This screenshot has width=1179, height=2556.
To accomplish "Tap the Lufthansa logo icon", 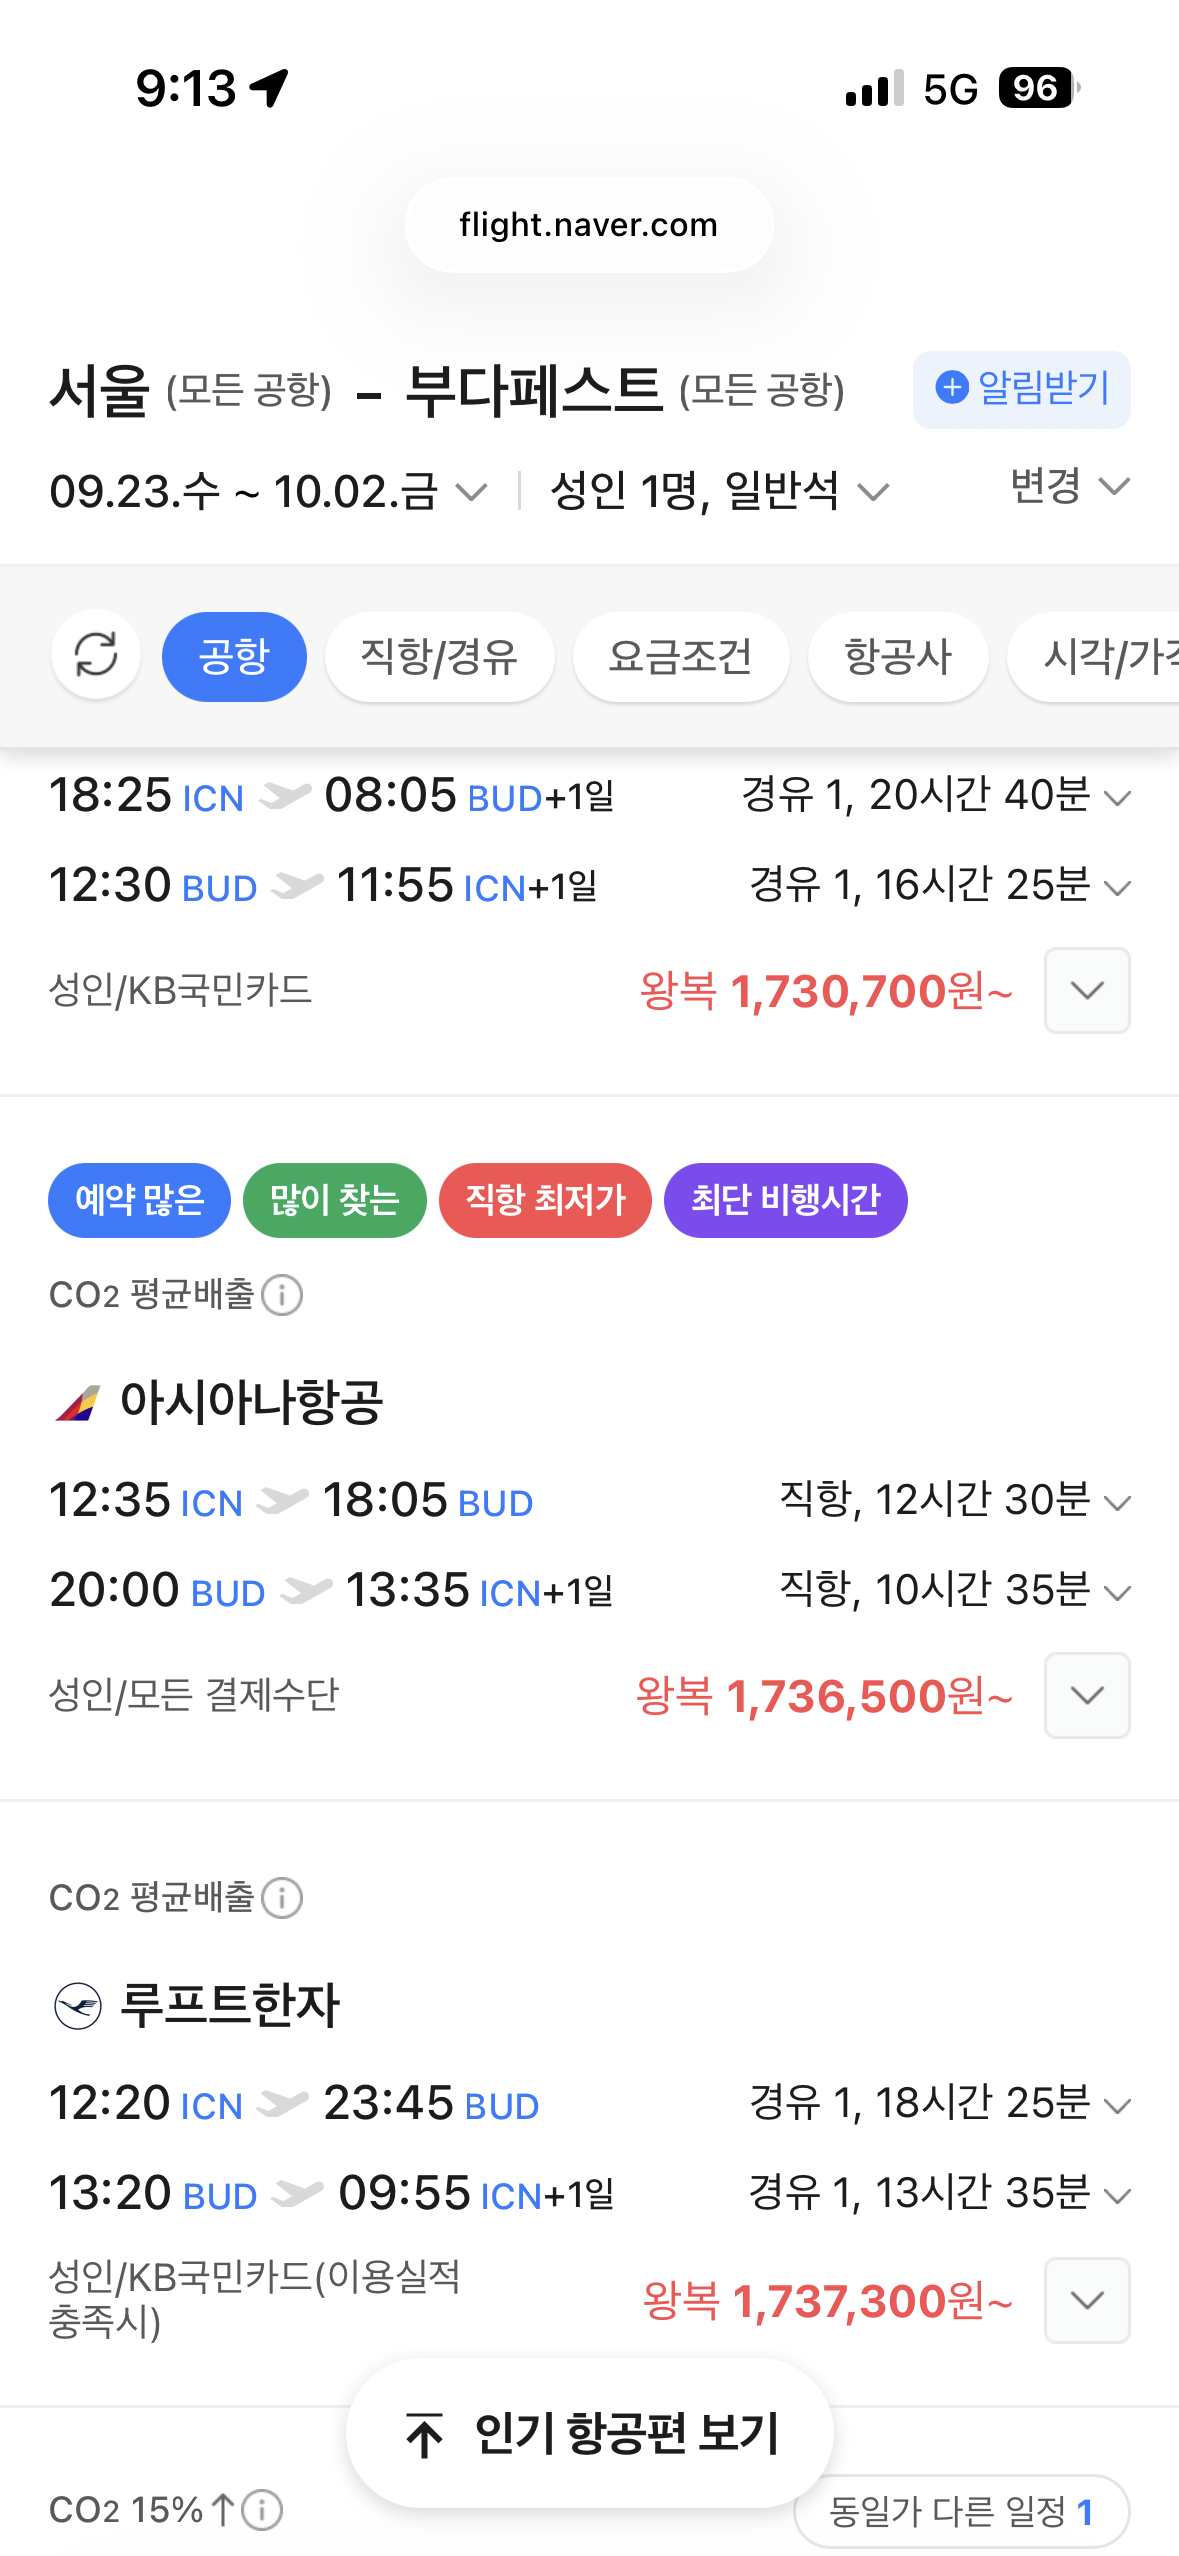I will [x=78, y=2005].
